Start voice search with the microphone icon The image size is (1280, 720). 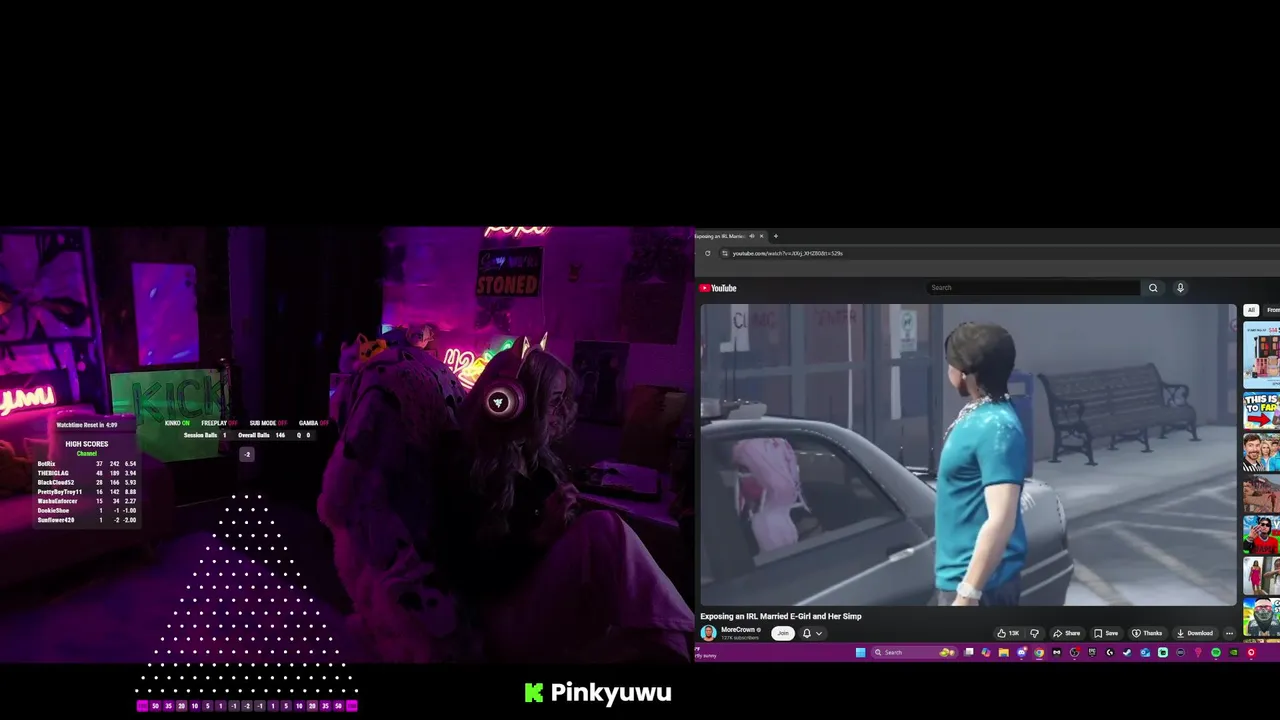click(x=1180, y=288)
